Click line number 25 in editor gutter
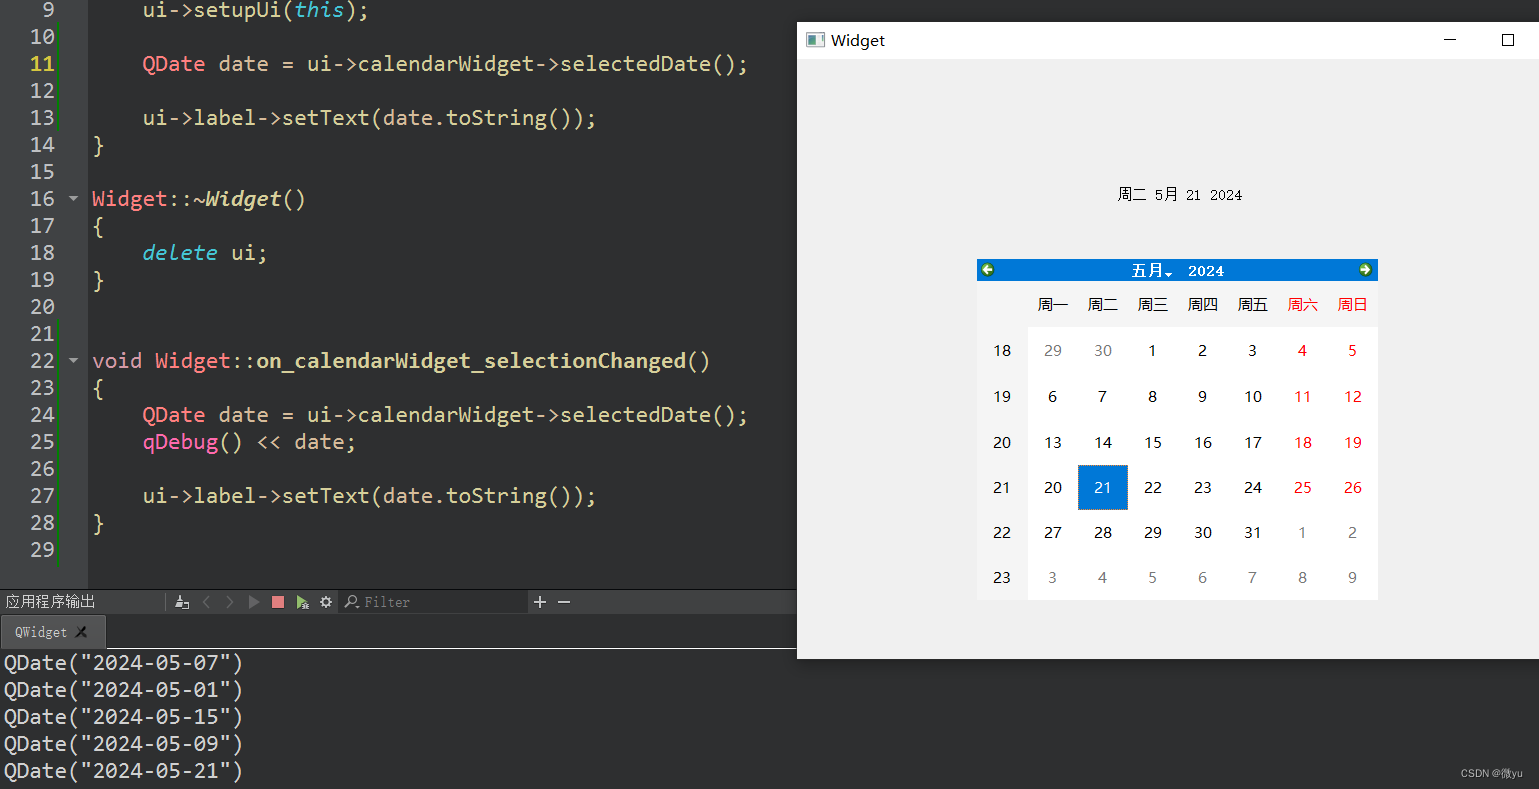 point(42,442)
